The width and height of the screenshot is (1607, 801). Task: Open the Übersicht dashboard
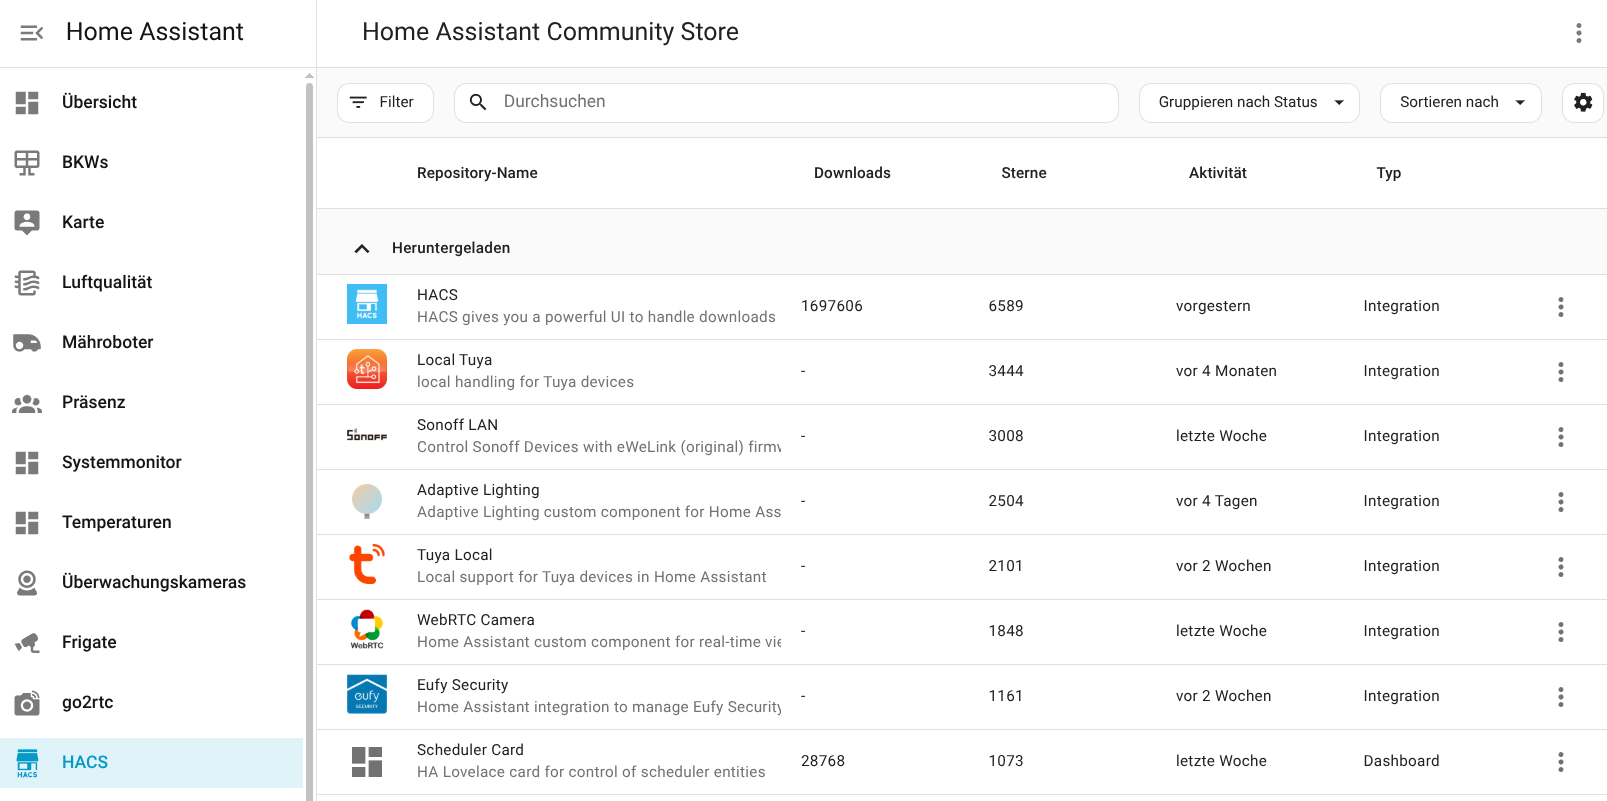coord(151,102)
